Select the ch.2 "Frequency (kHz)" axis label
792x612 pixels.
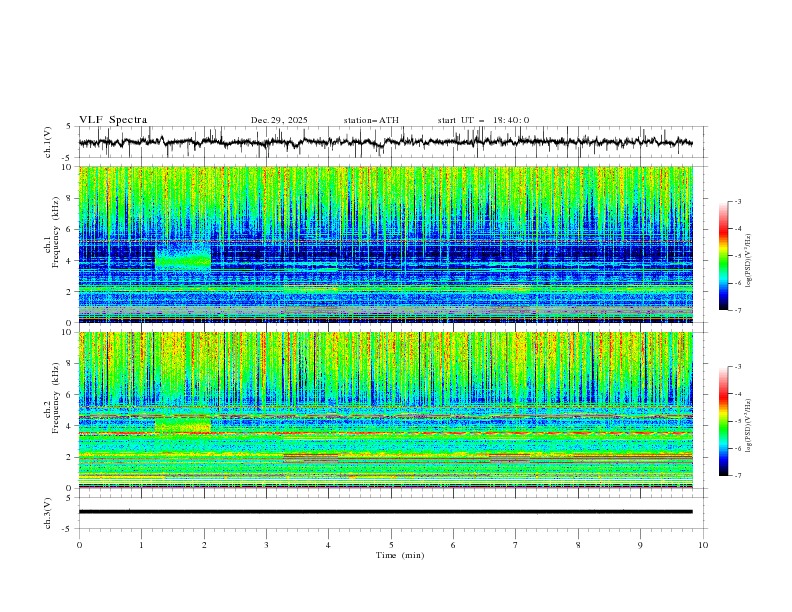[x=56, y=397]
